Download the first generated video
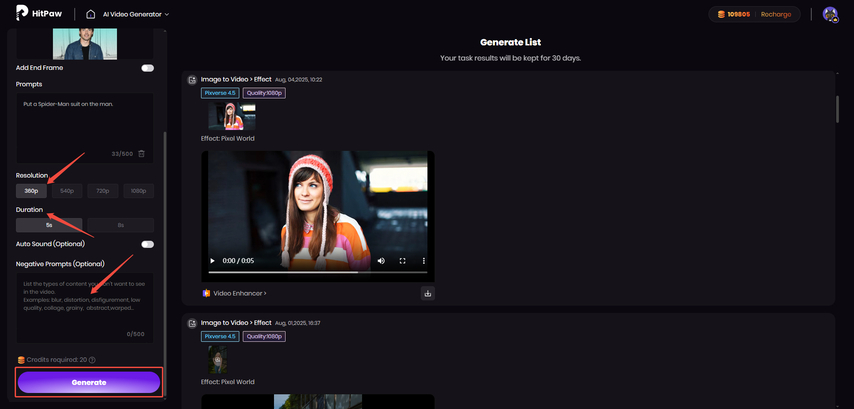 427,293
